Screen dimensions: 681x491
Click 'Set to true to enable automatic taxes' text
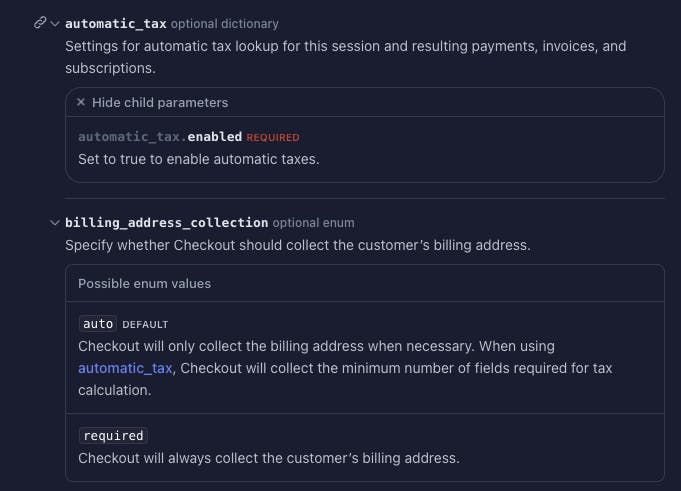[199, 159]
